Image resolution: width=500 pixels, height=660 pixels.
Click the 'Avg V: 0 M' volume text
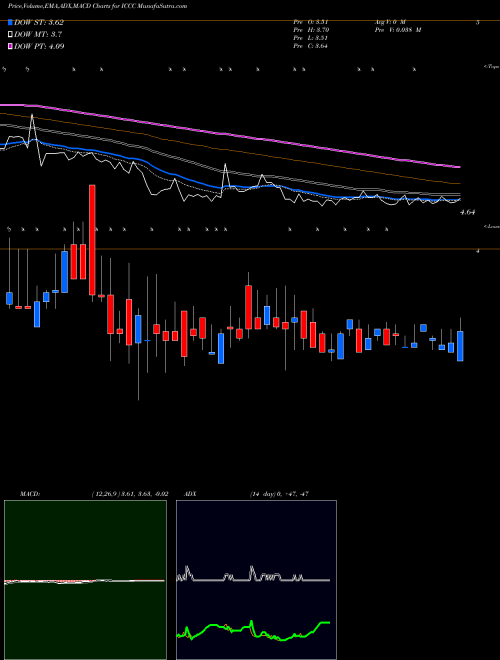(x=389, y=22)
